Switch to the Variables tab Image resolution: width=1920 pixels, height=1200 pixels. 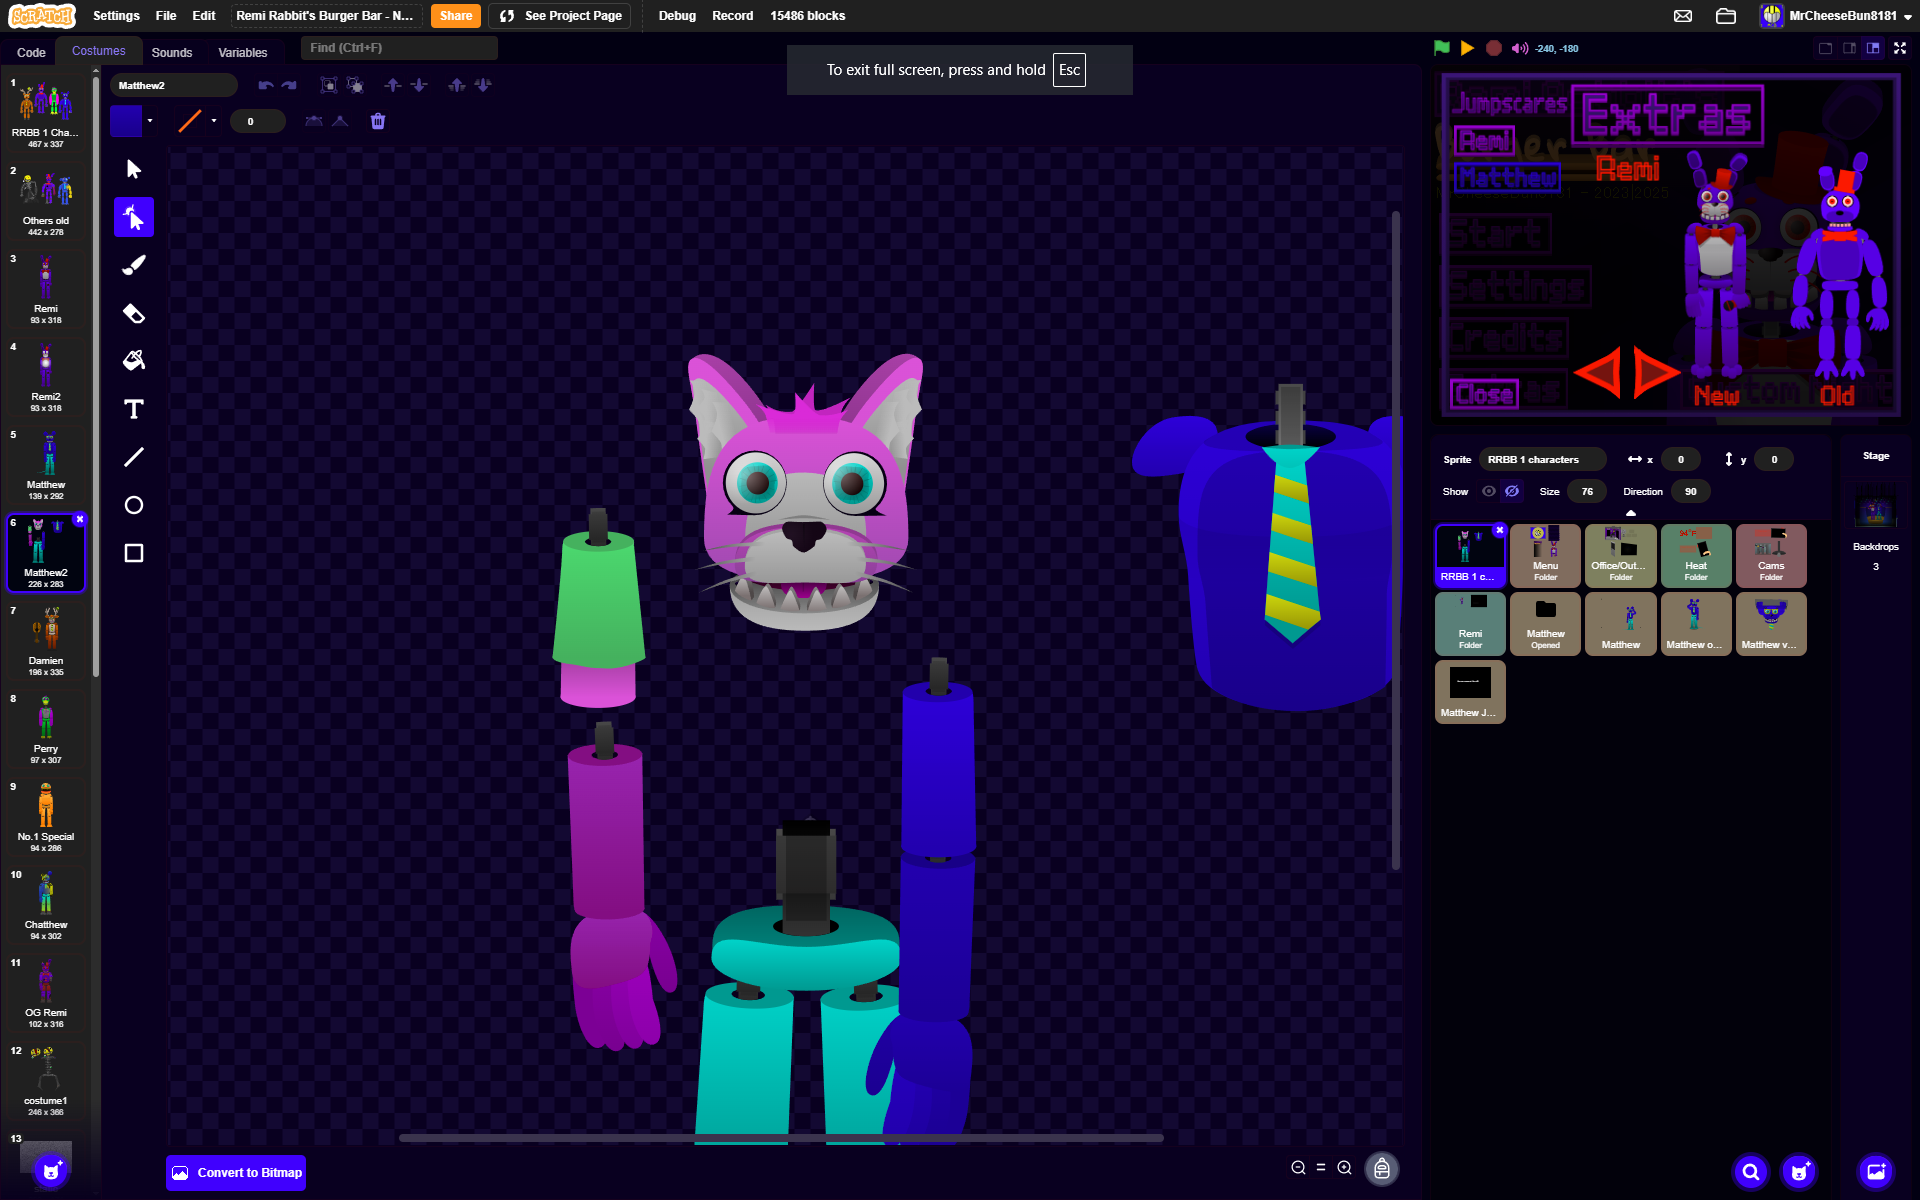pyautogui.click(x=243, y=52)
